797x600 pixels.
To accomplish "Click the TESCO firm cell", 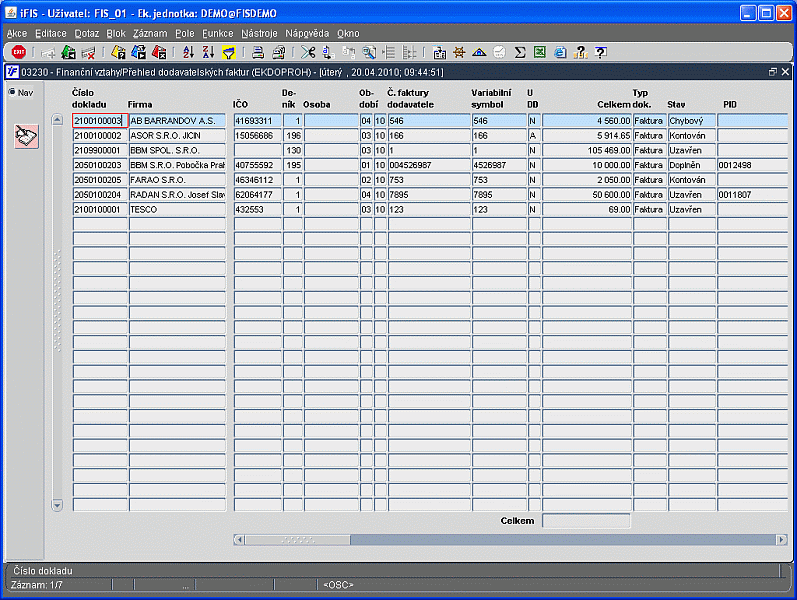I will tap(177, 209).
